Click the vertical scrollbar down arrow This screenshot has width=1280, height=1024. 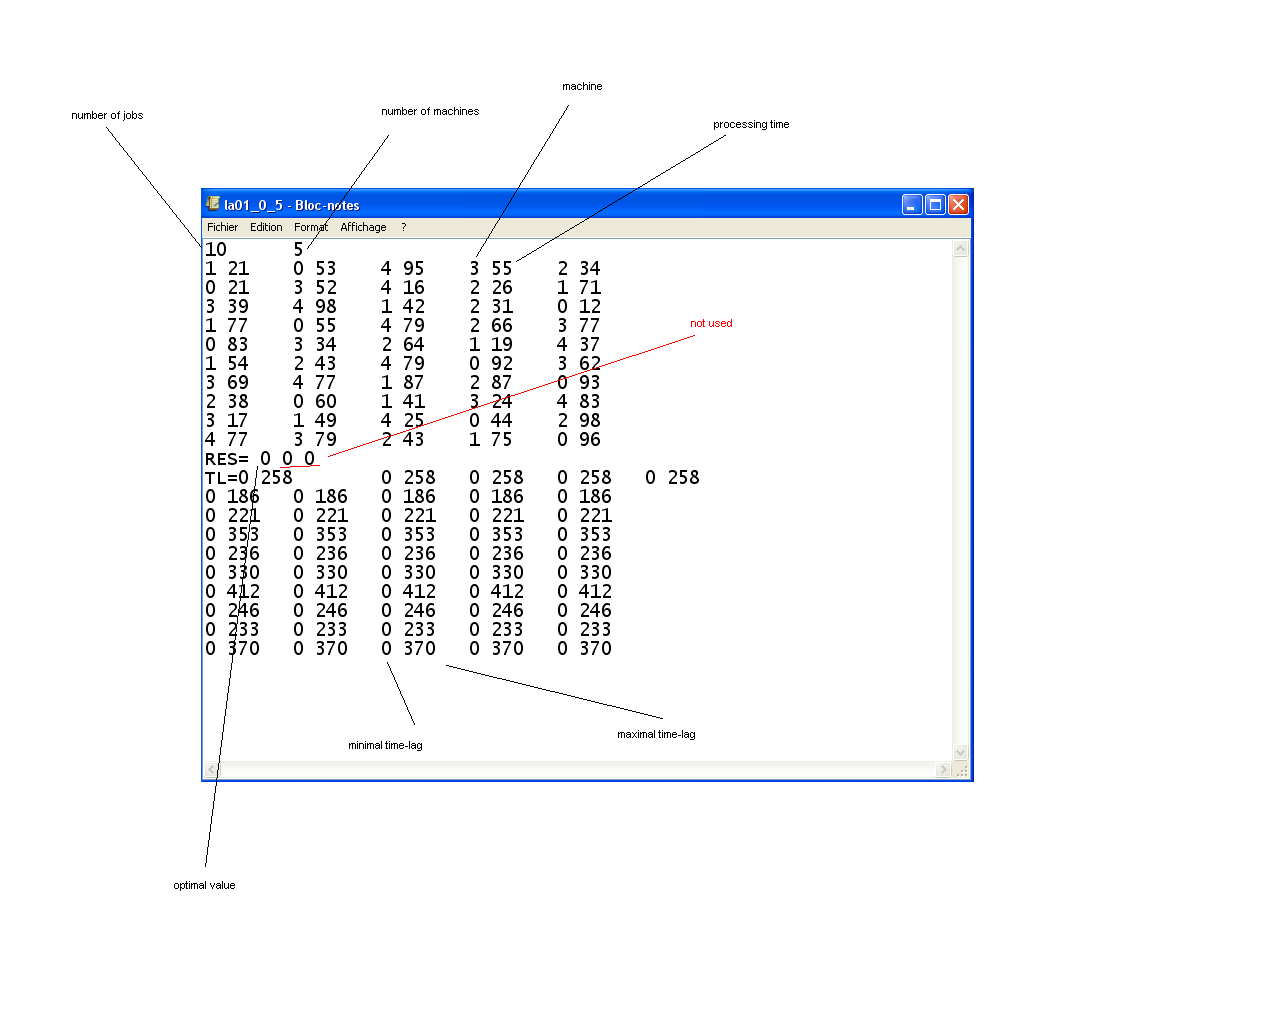[x=961, y=753]
